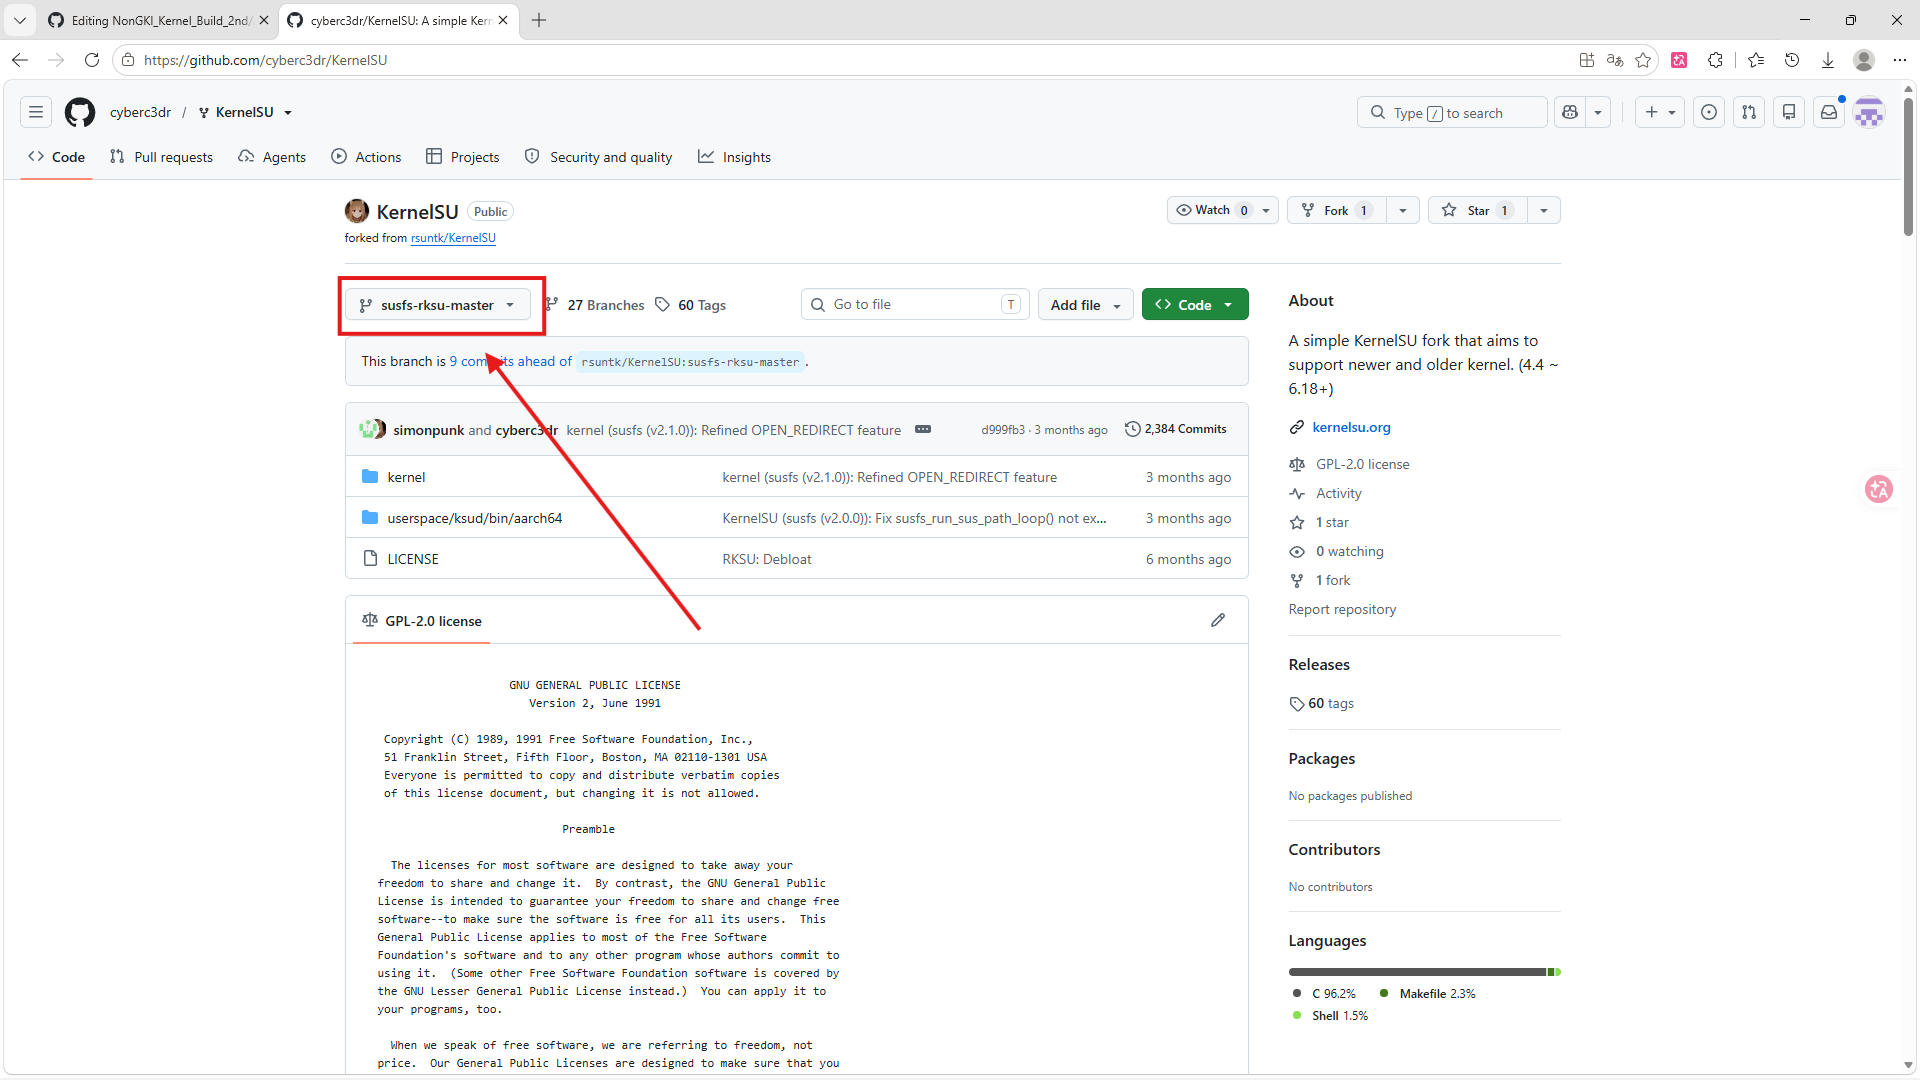Expand the susfs-rksu-master branch dropdown
Screen dimensions: 1920x1080
click(x=438, y=305)
